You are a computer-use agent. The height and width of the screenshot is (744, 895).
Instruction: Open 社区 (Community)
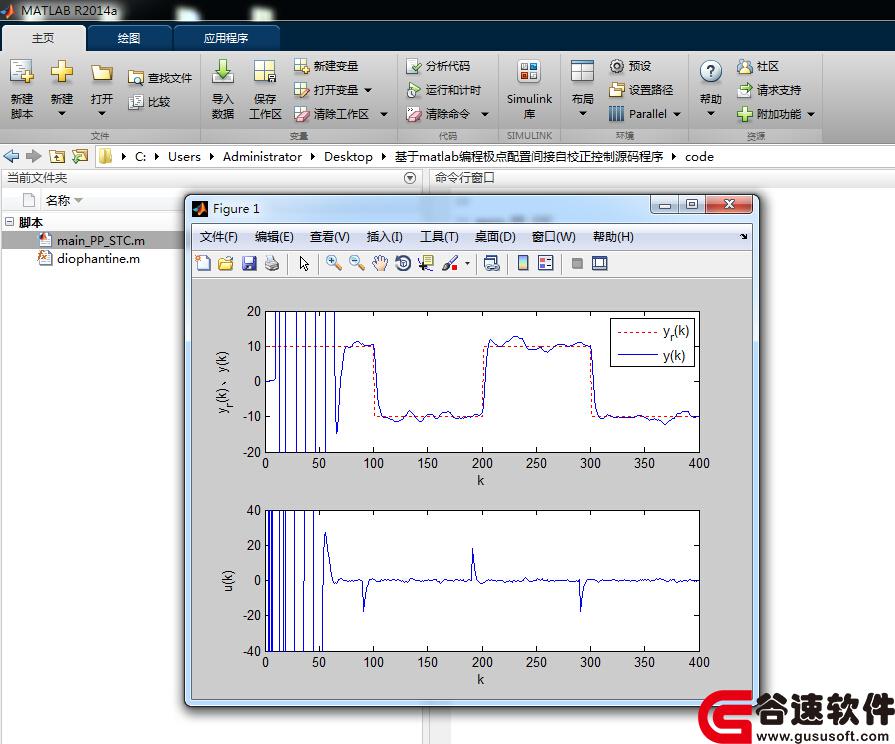click(758, 66)
